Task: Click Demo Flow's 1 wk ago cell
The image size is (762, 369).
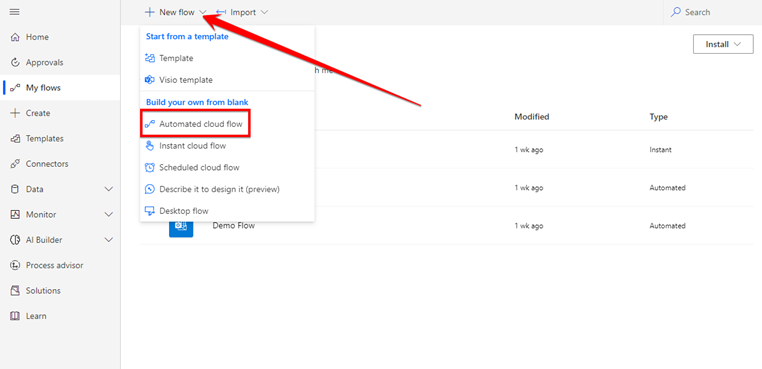Action: (529, 226)
